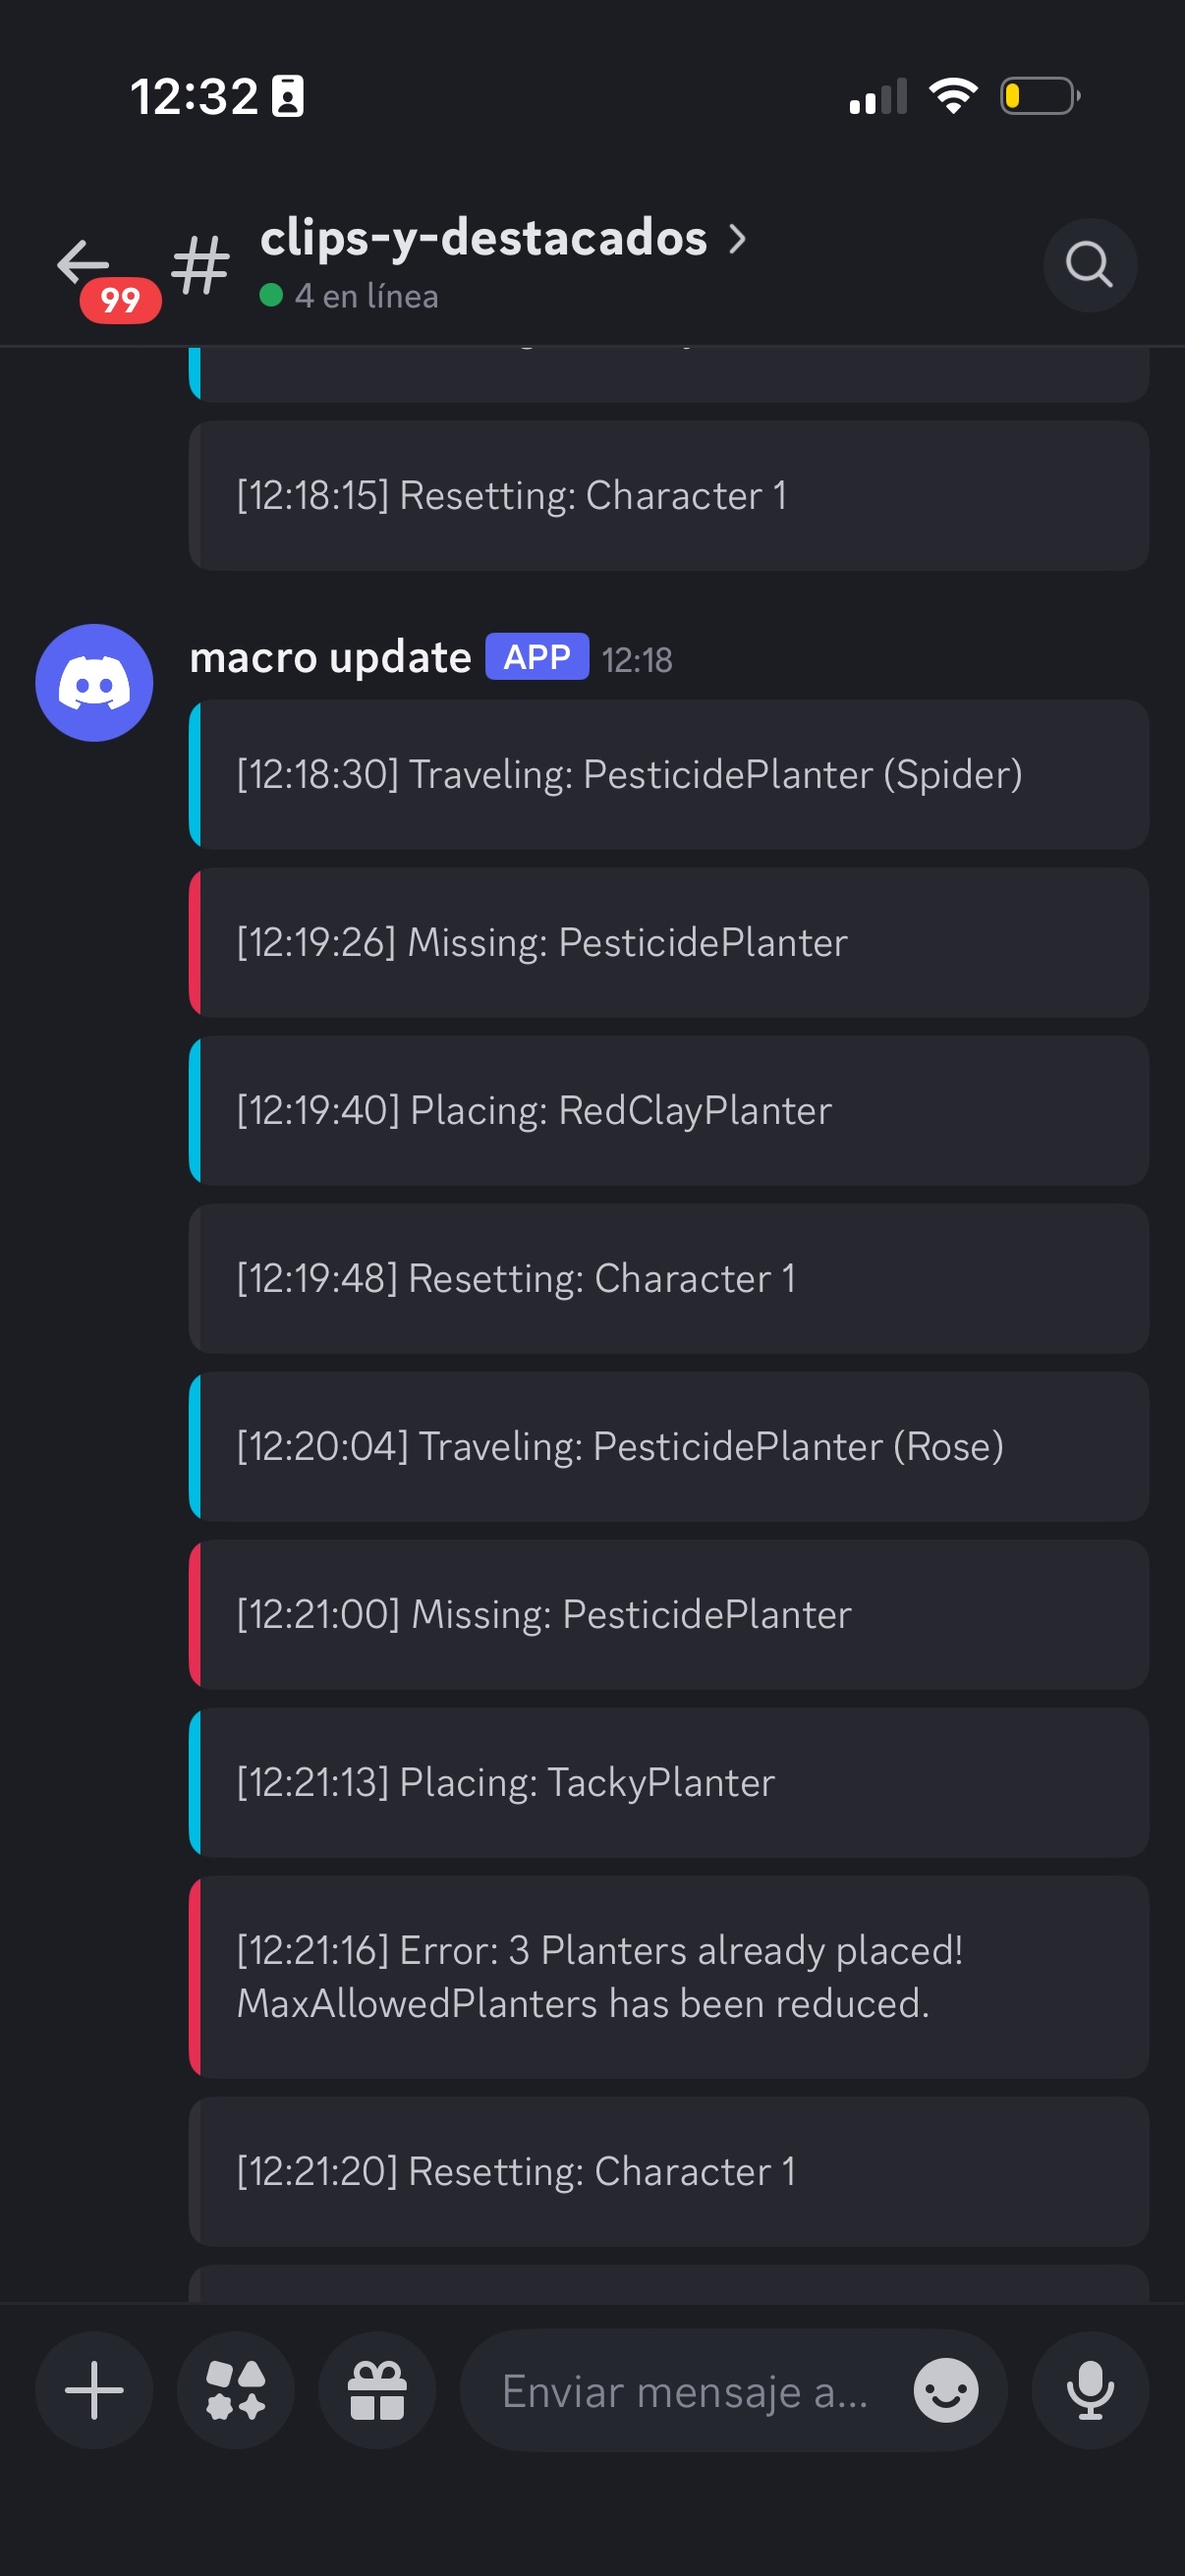Open the emoji picker smiley
This screenshot has height=2576, width=1185.
[945, 2390]
